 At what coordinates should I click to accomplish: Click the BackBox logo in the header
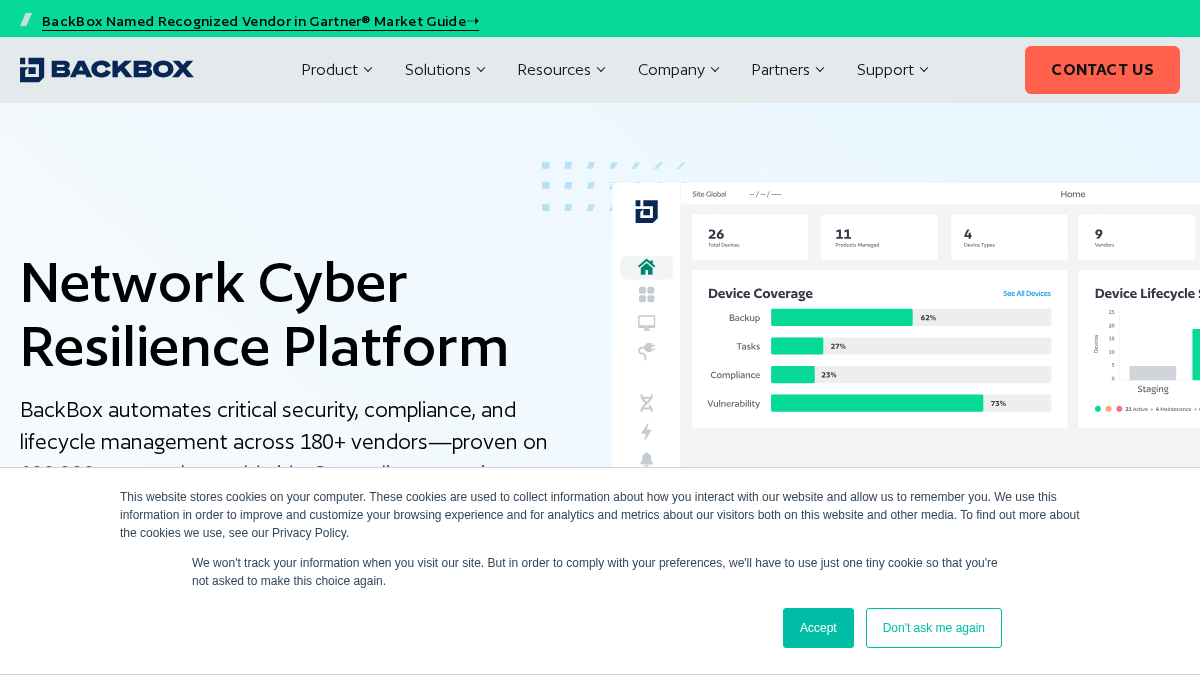tap(107, 70)
